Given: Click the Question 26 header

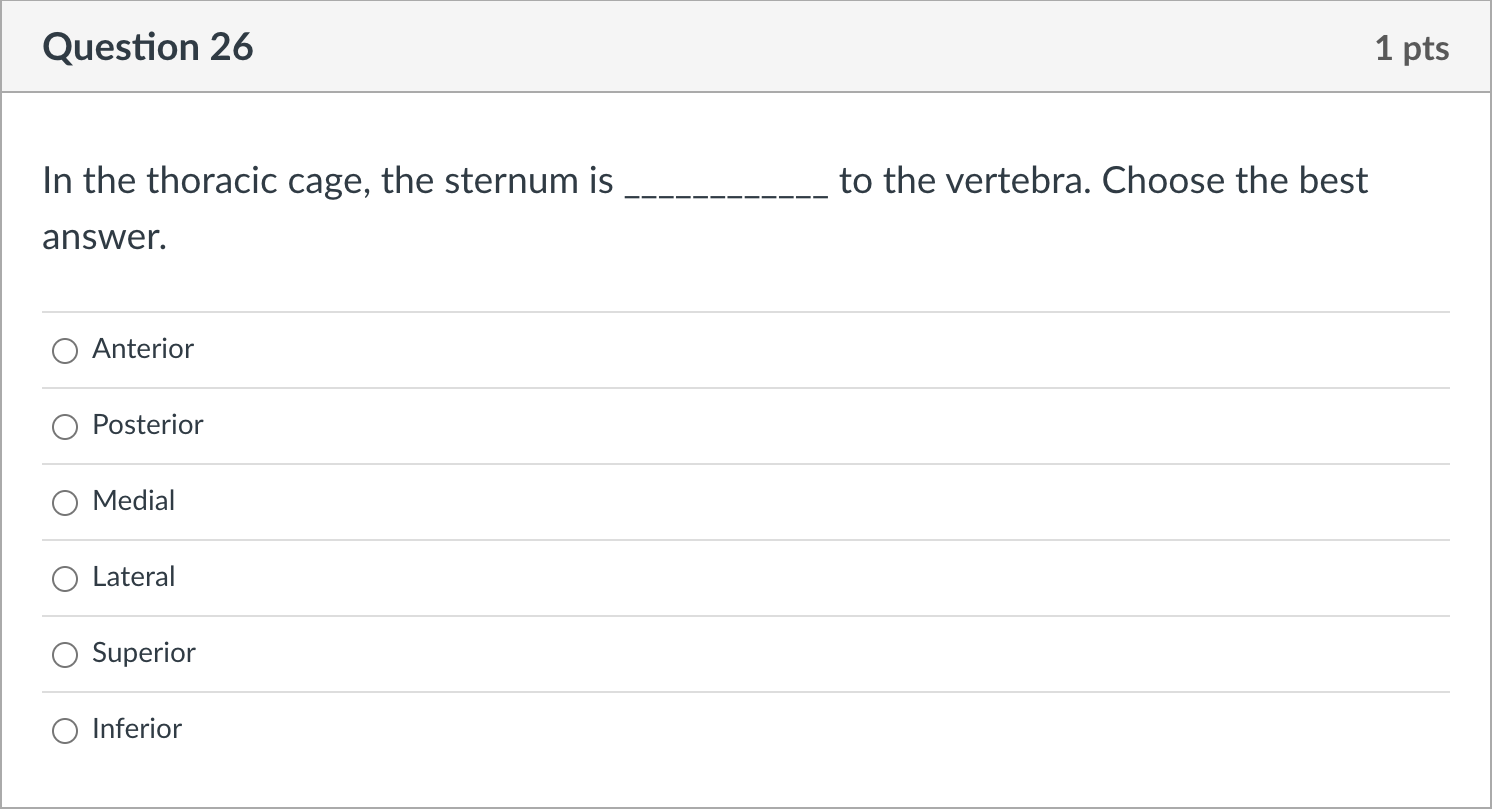Looking at the screenshot, I should click(x=148, y=46).
